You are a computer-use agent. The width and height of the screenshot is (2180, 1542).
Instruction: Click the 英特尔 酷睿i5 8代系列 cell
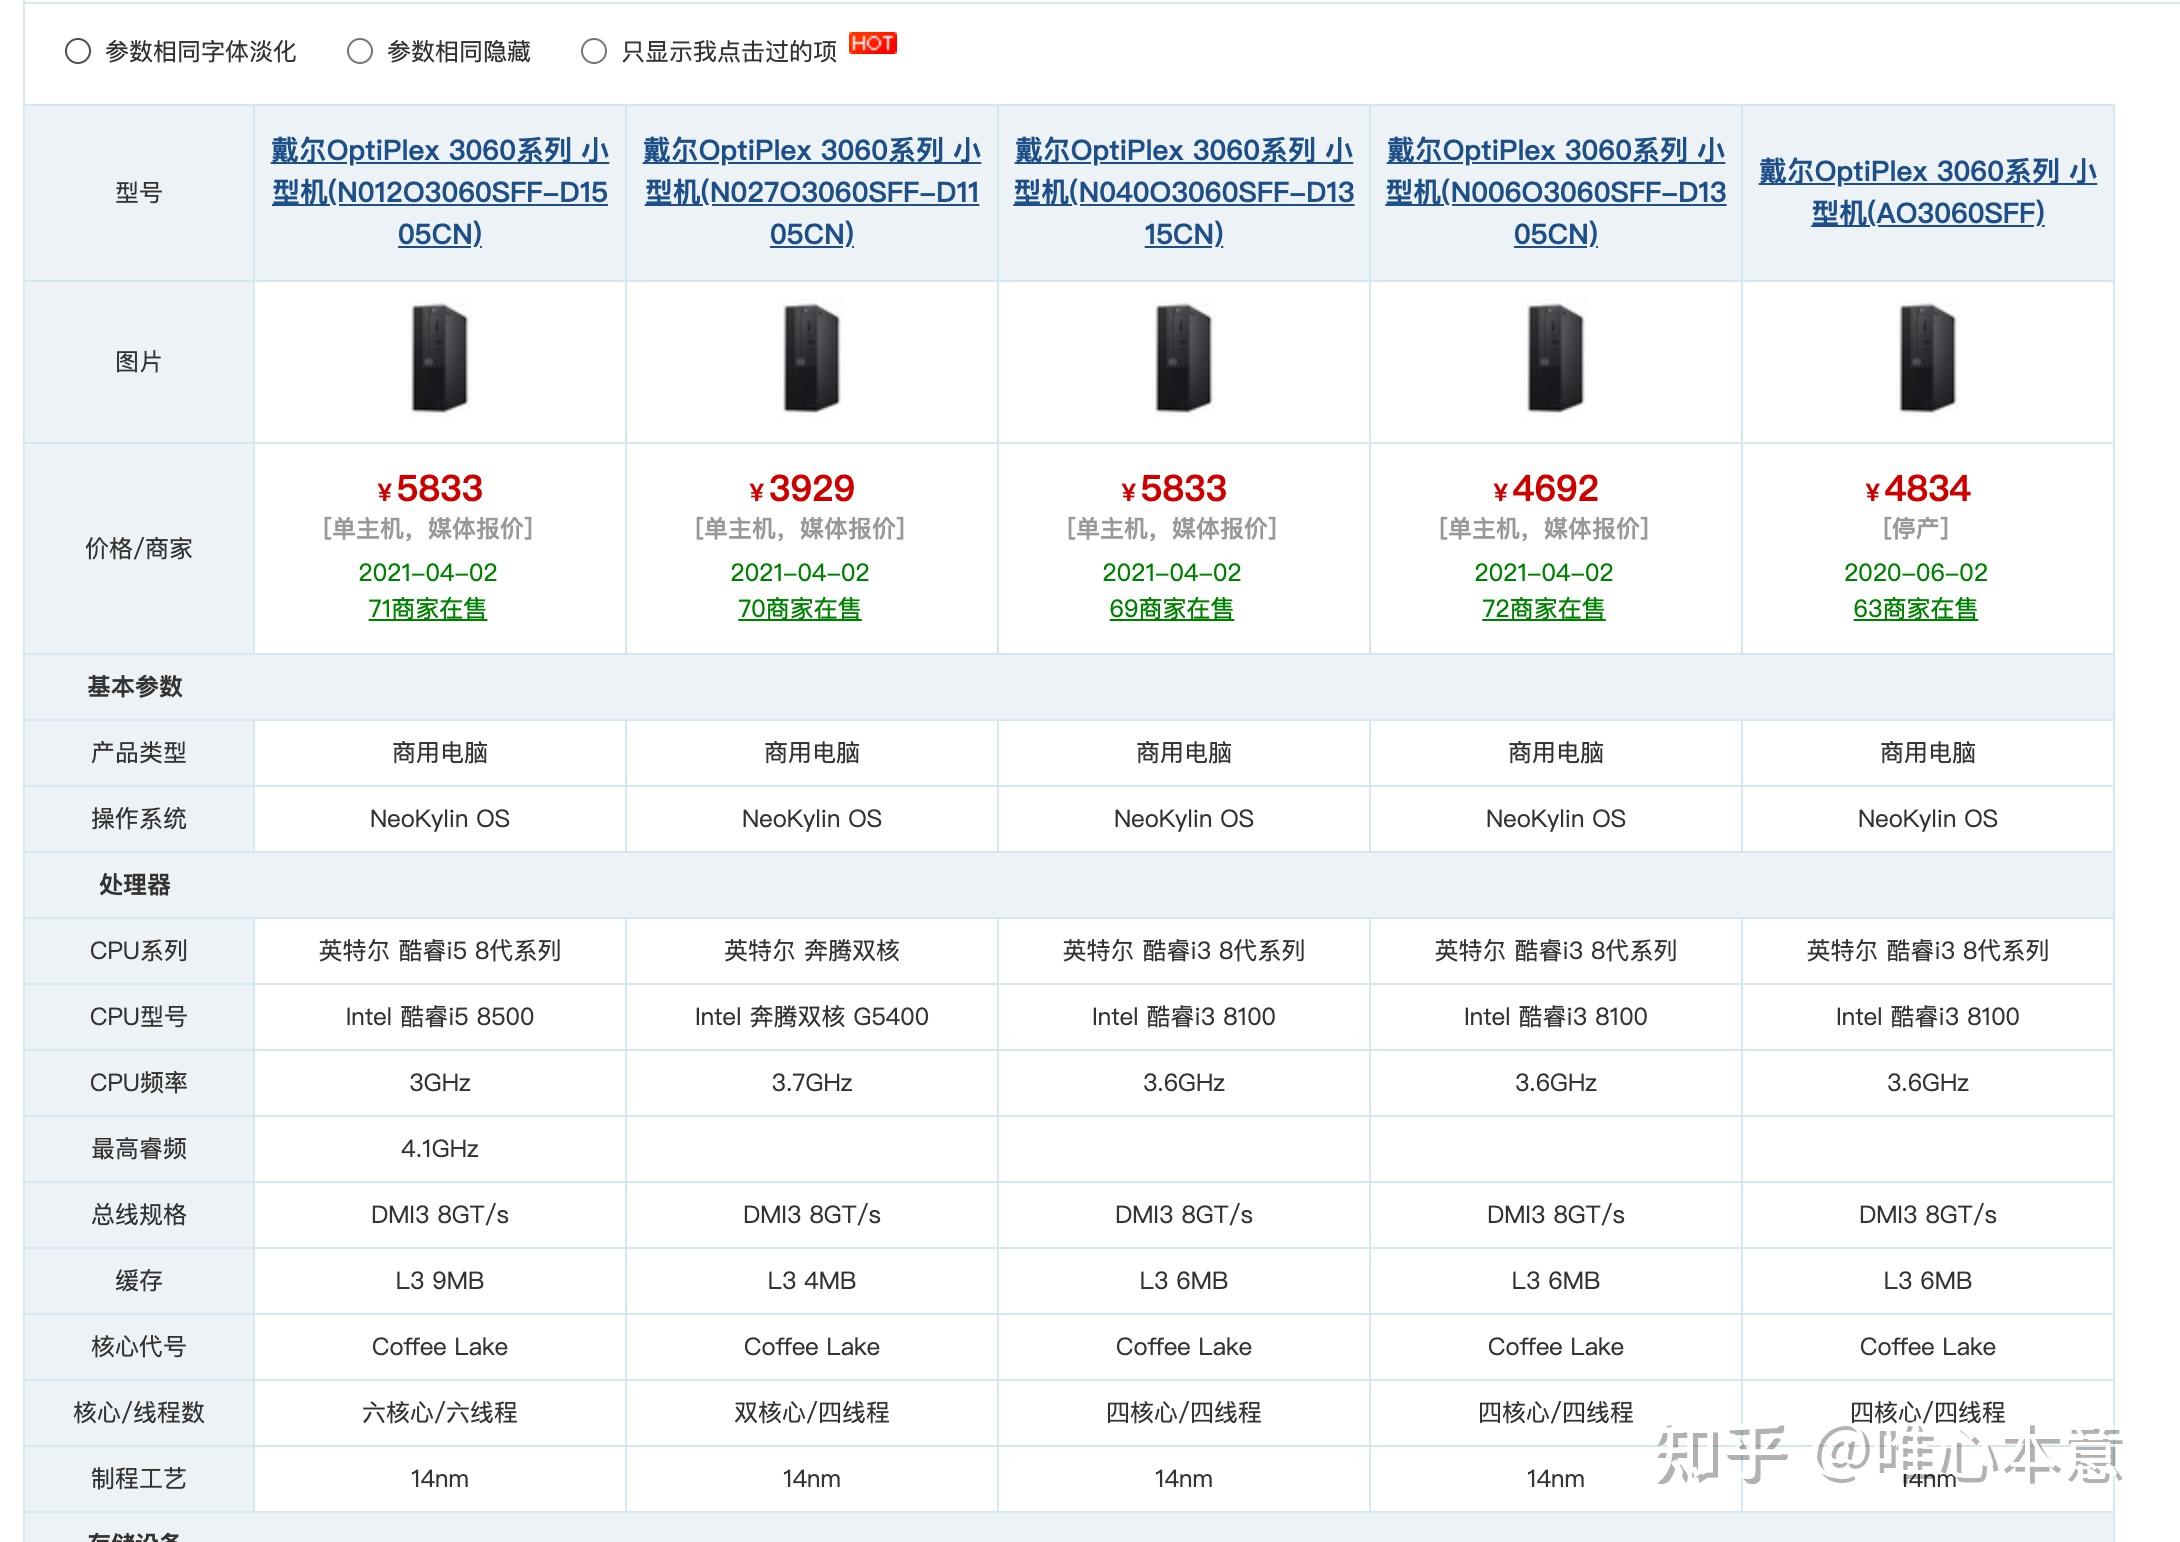coord(440,951)
